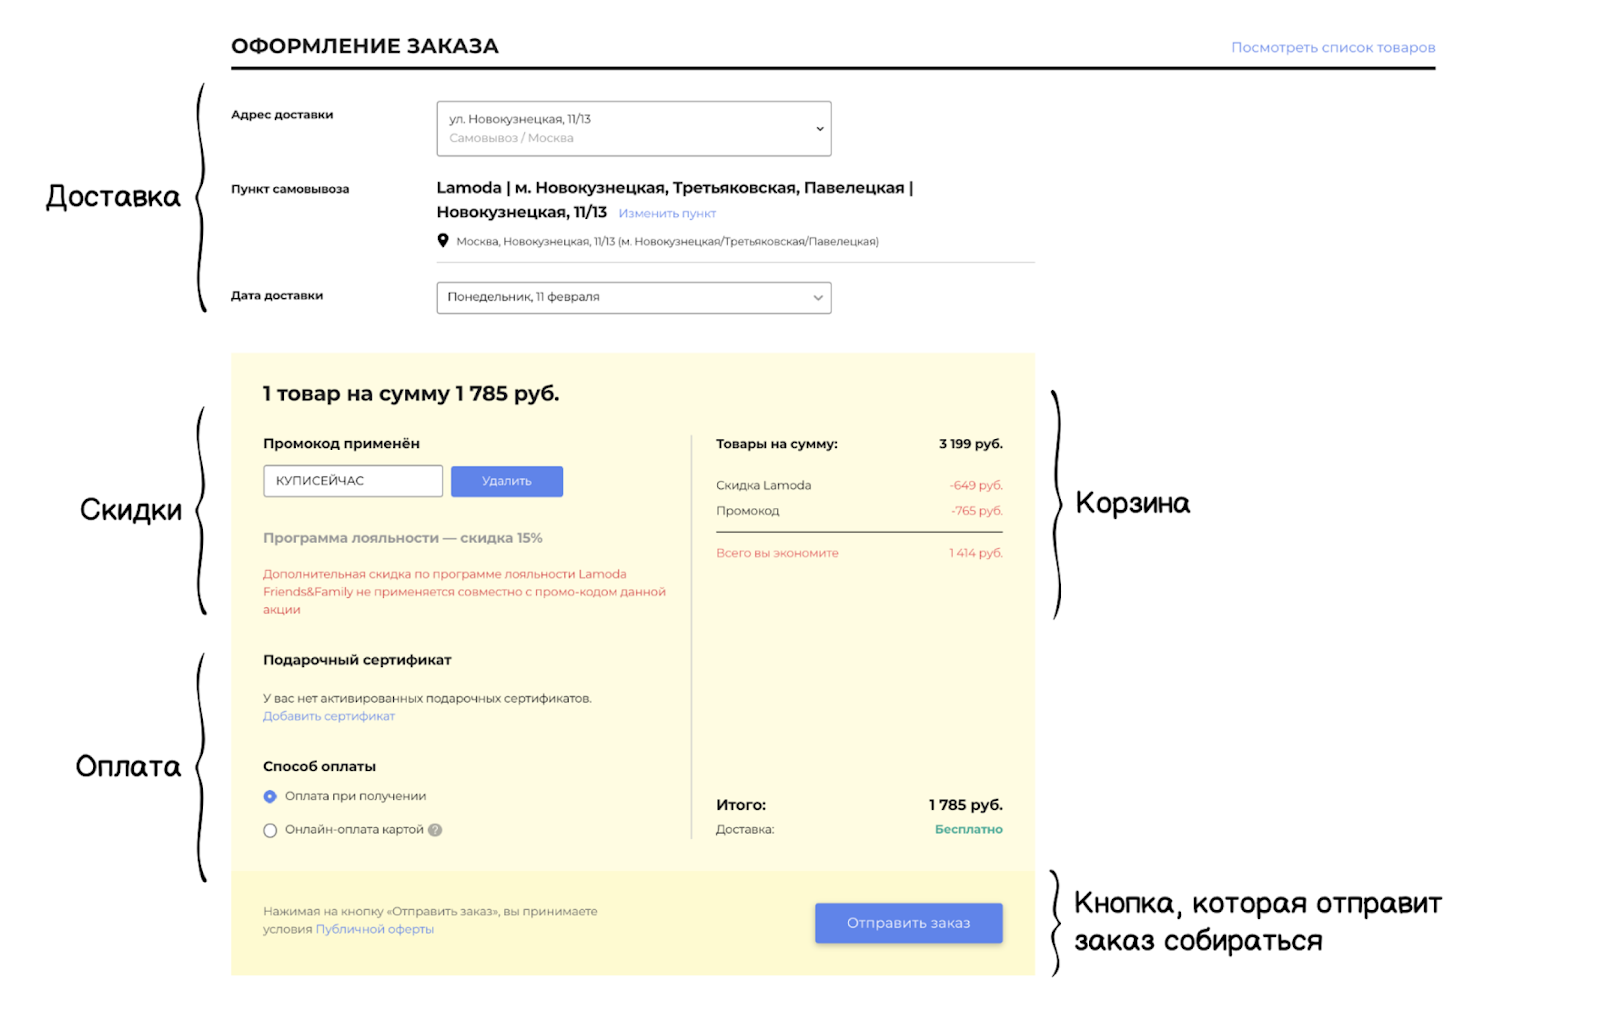Open the Посмотреть список товаров link

coord(1333,47)
